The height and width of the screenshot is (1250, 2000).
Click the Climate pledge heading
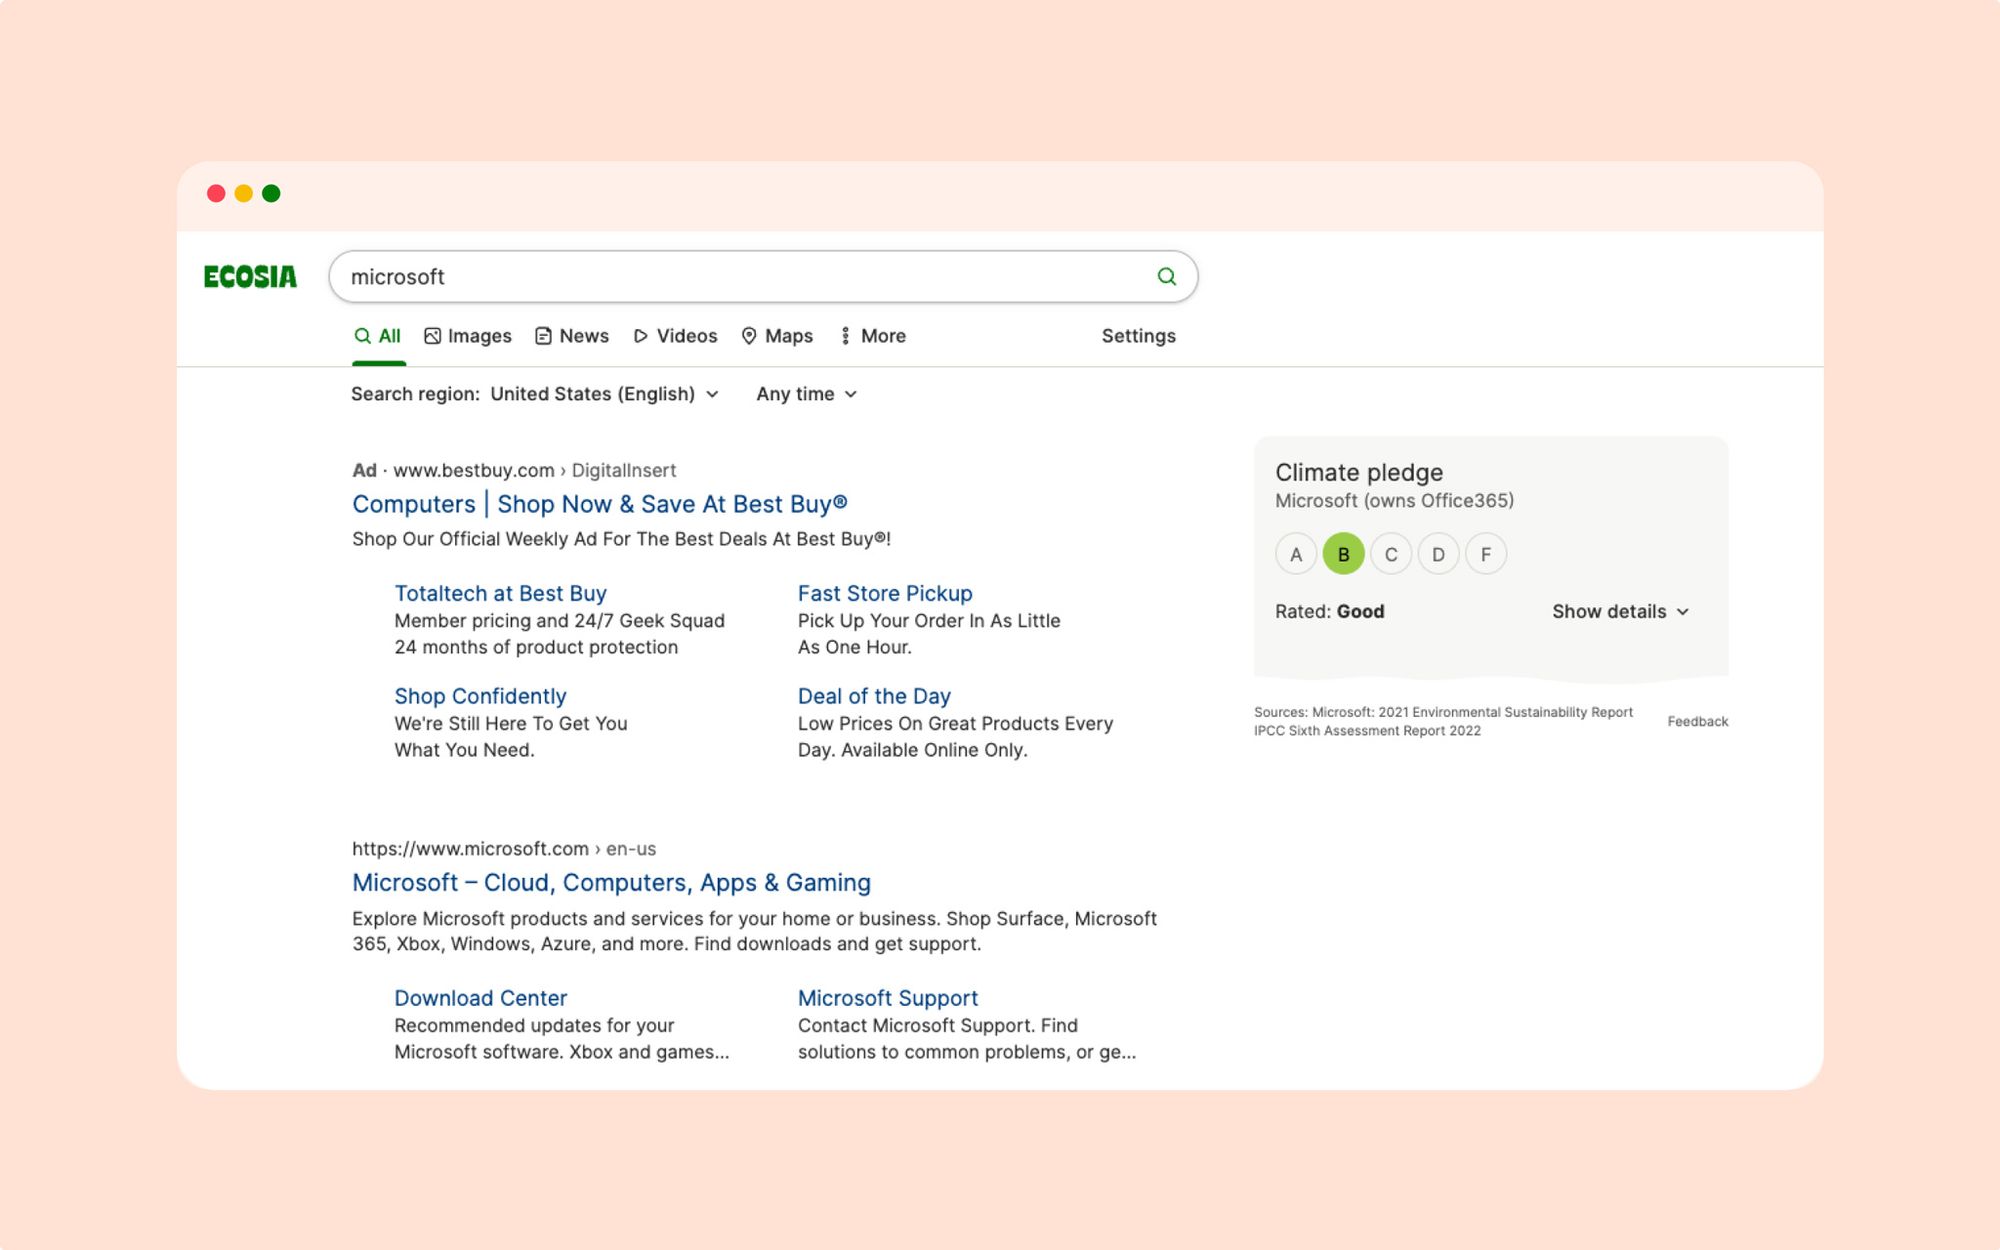1359,472
